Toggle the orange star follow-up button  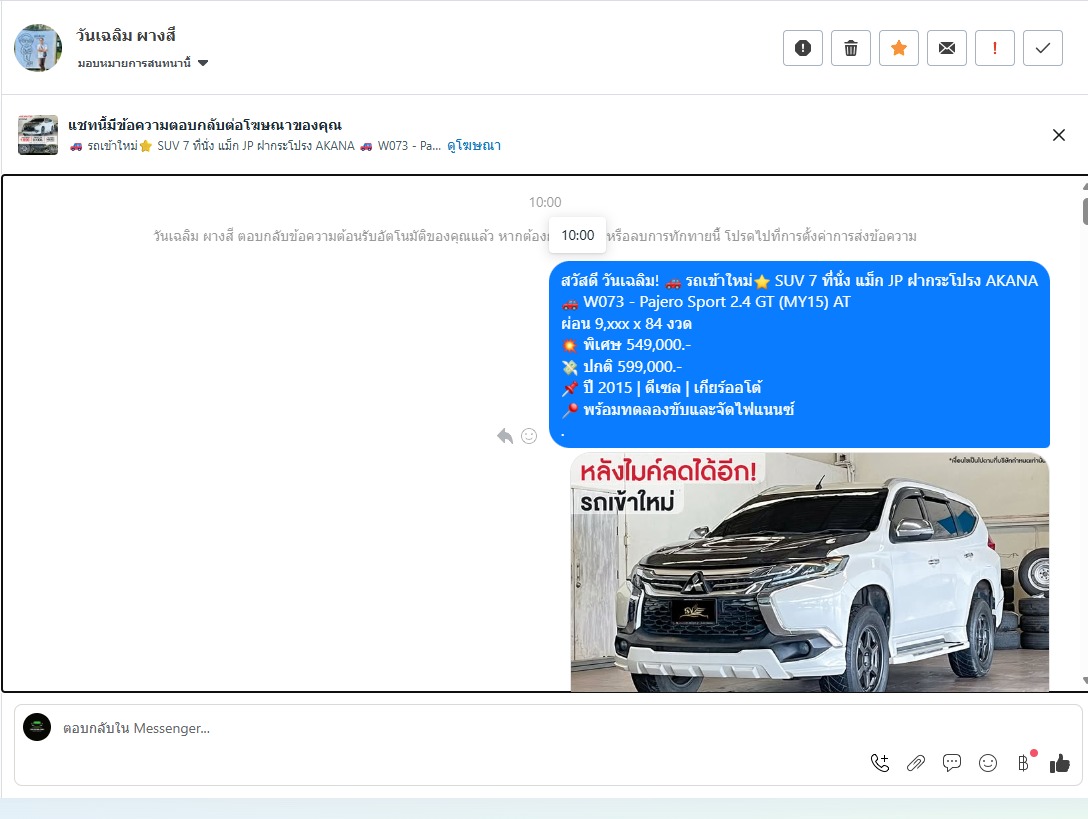[x=899, y=48]
